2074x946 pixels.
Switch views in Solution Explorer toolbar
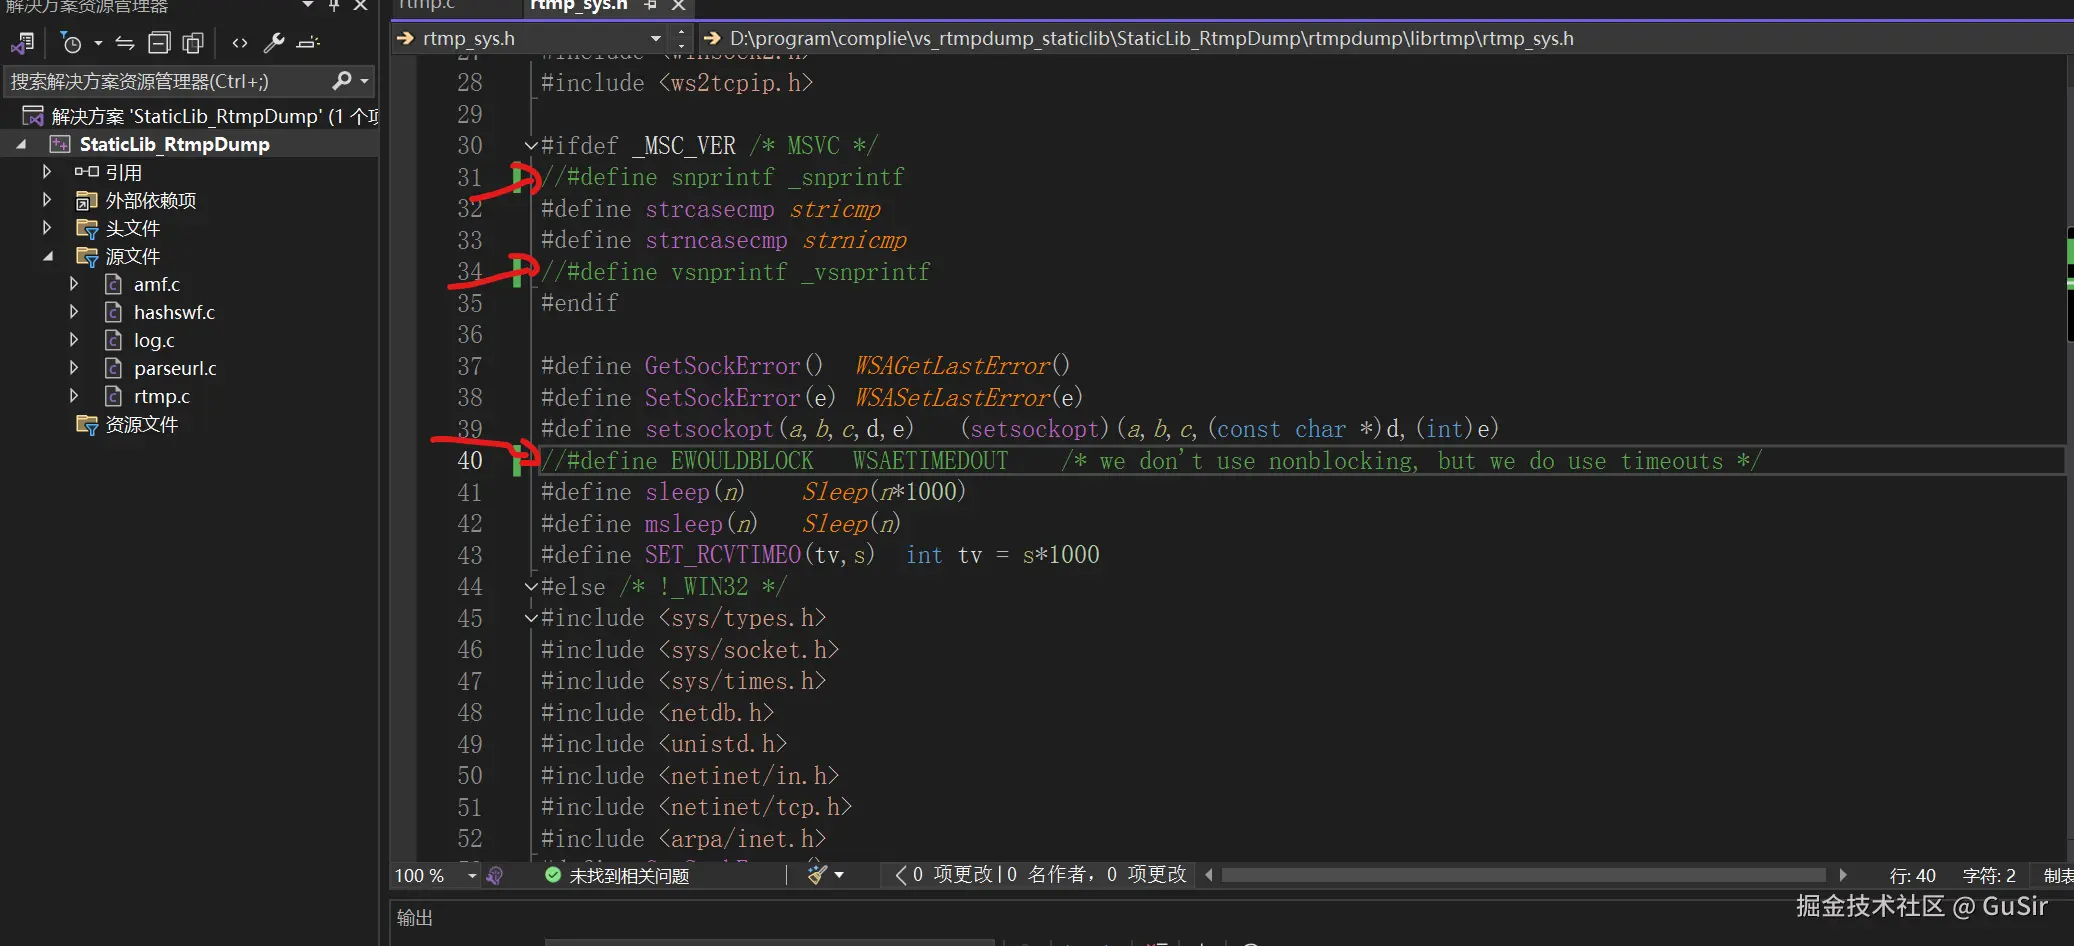pyautogui.click(x=22, y=43)
